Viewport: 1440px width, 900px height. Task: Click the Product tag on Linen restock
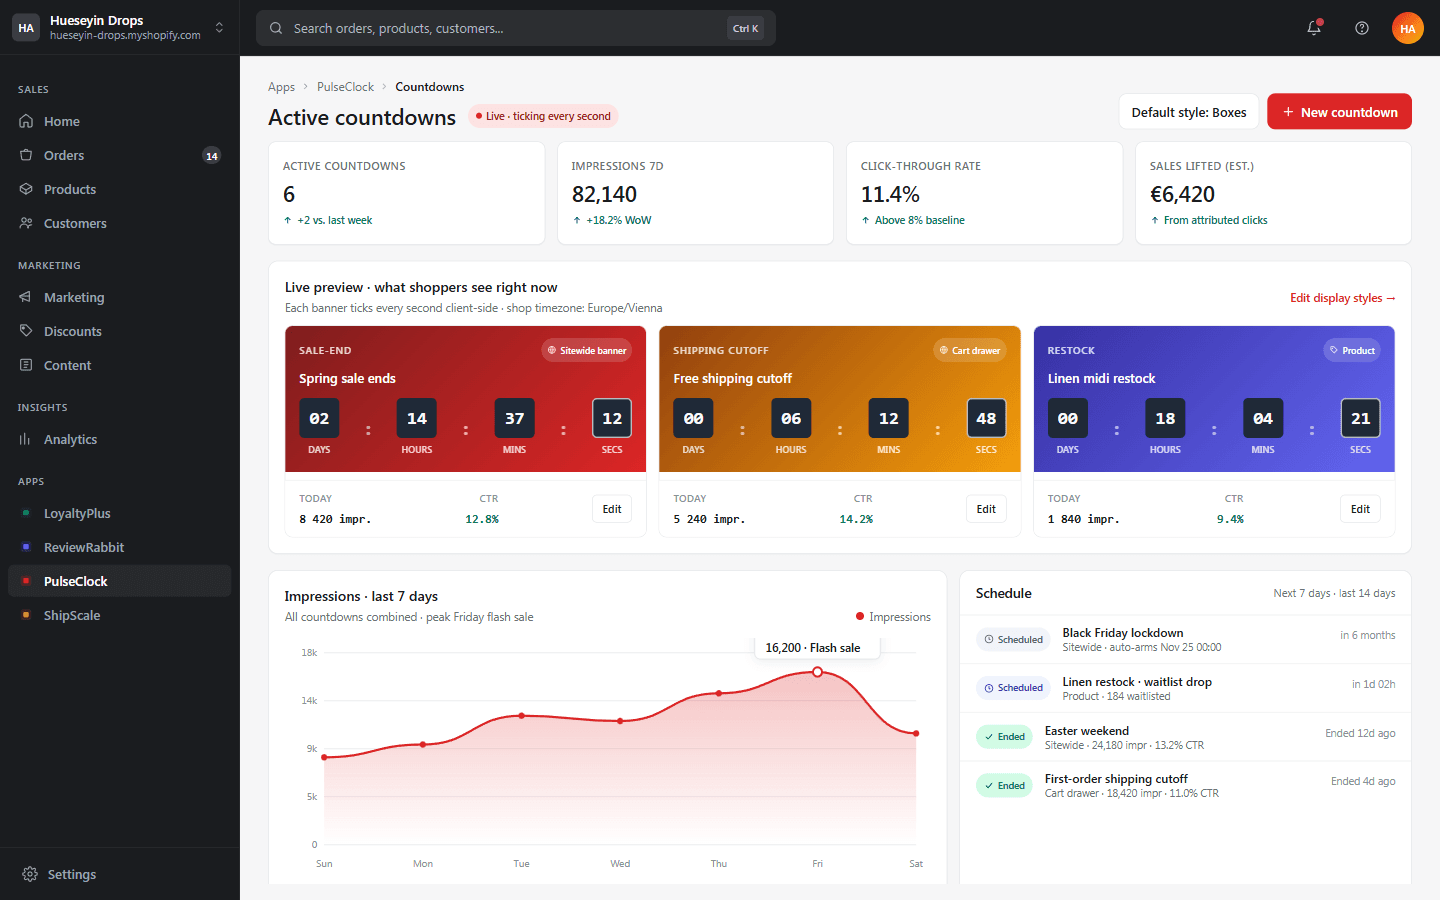(1352, 350)
